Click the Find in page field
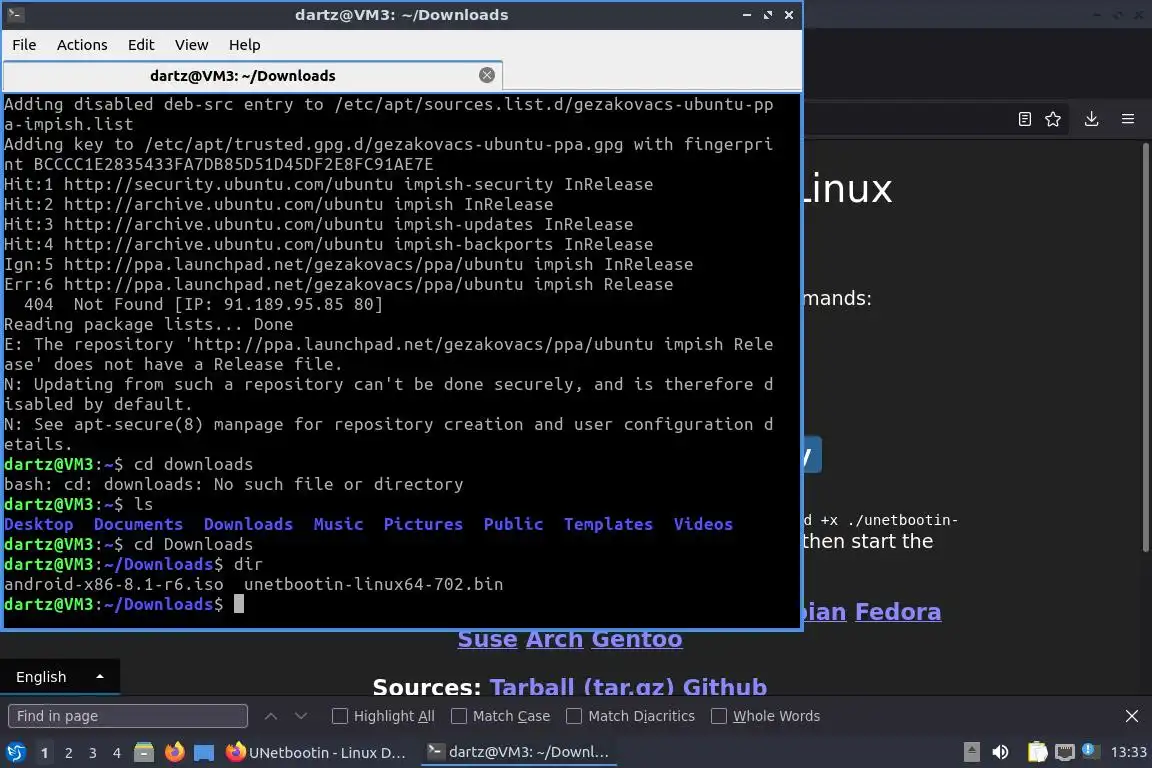Viewport: 1152px width, 768px height. pyautogui.click(x=128, y=716)
